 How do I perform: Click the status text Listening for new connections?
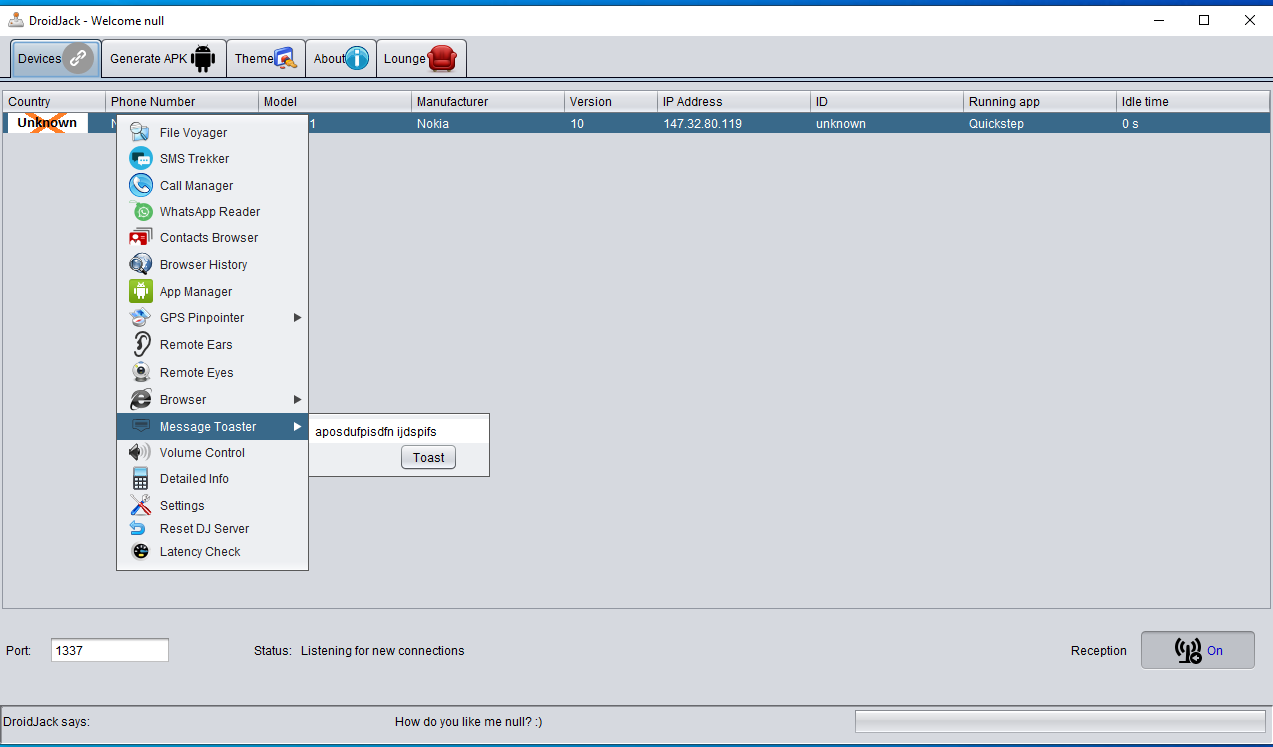[383, 651]
